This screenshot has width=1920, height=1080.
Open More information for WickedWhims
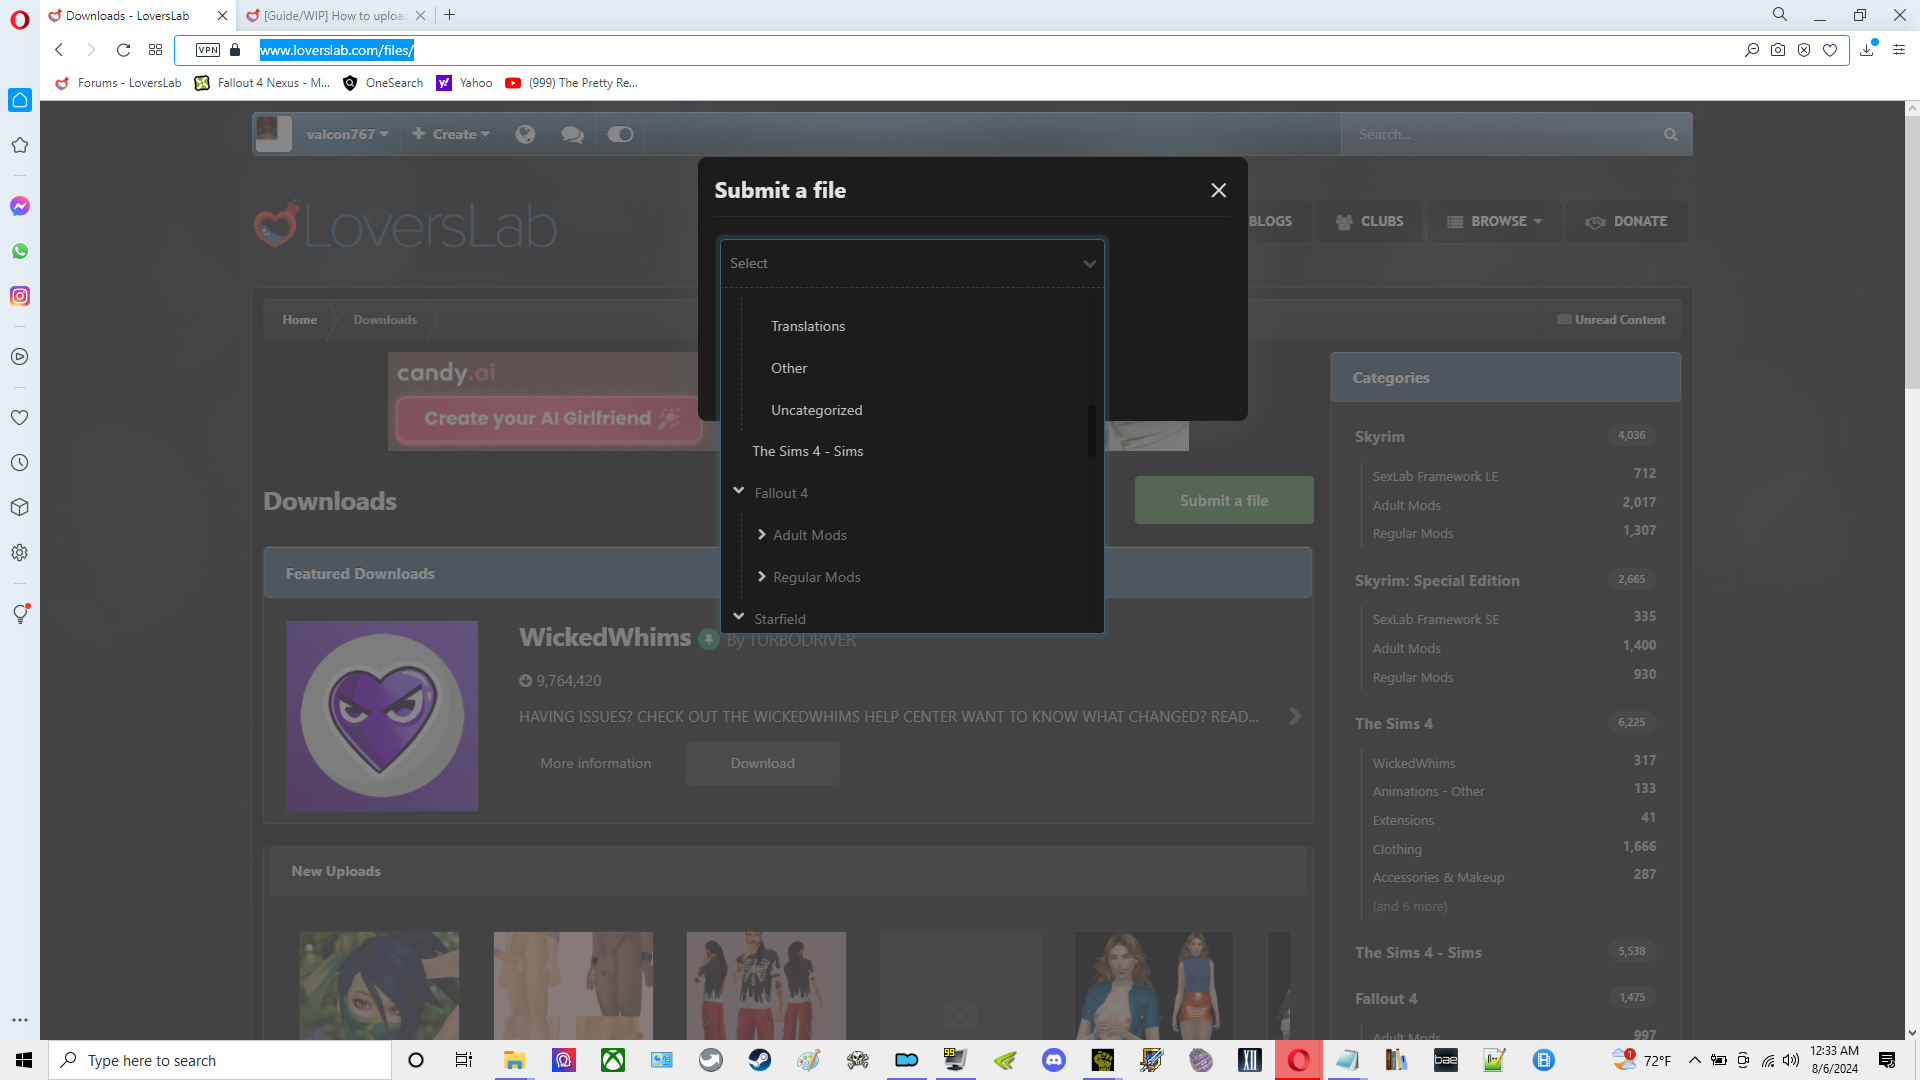click(596, 763)
